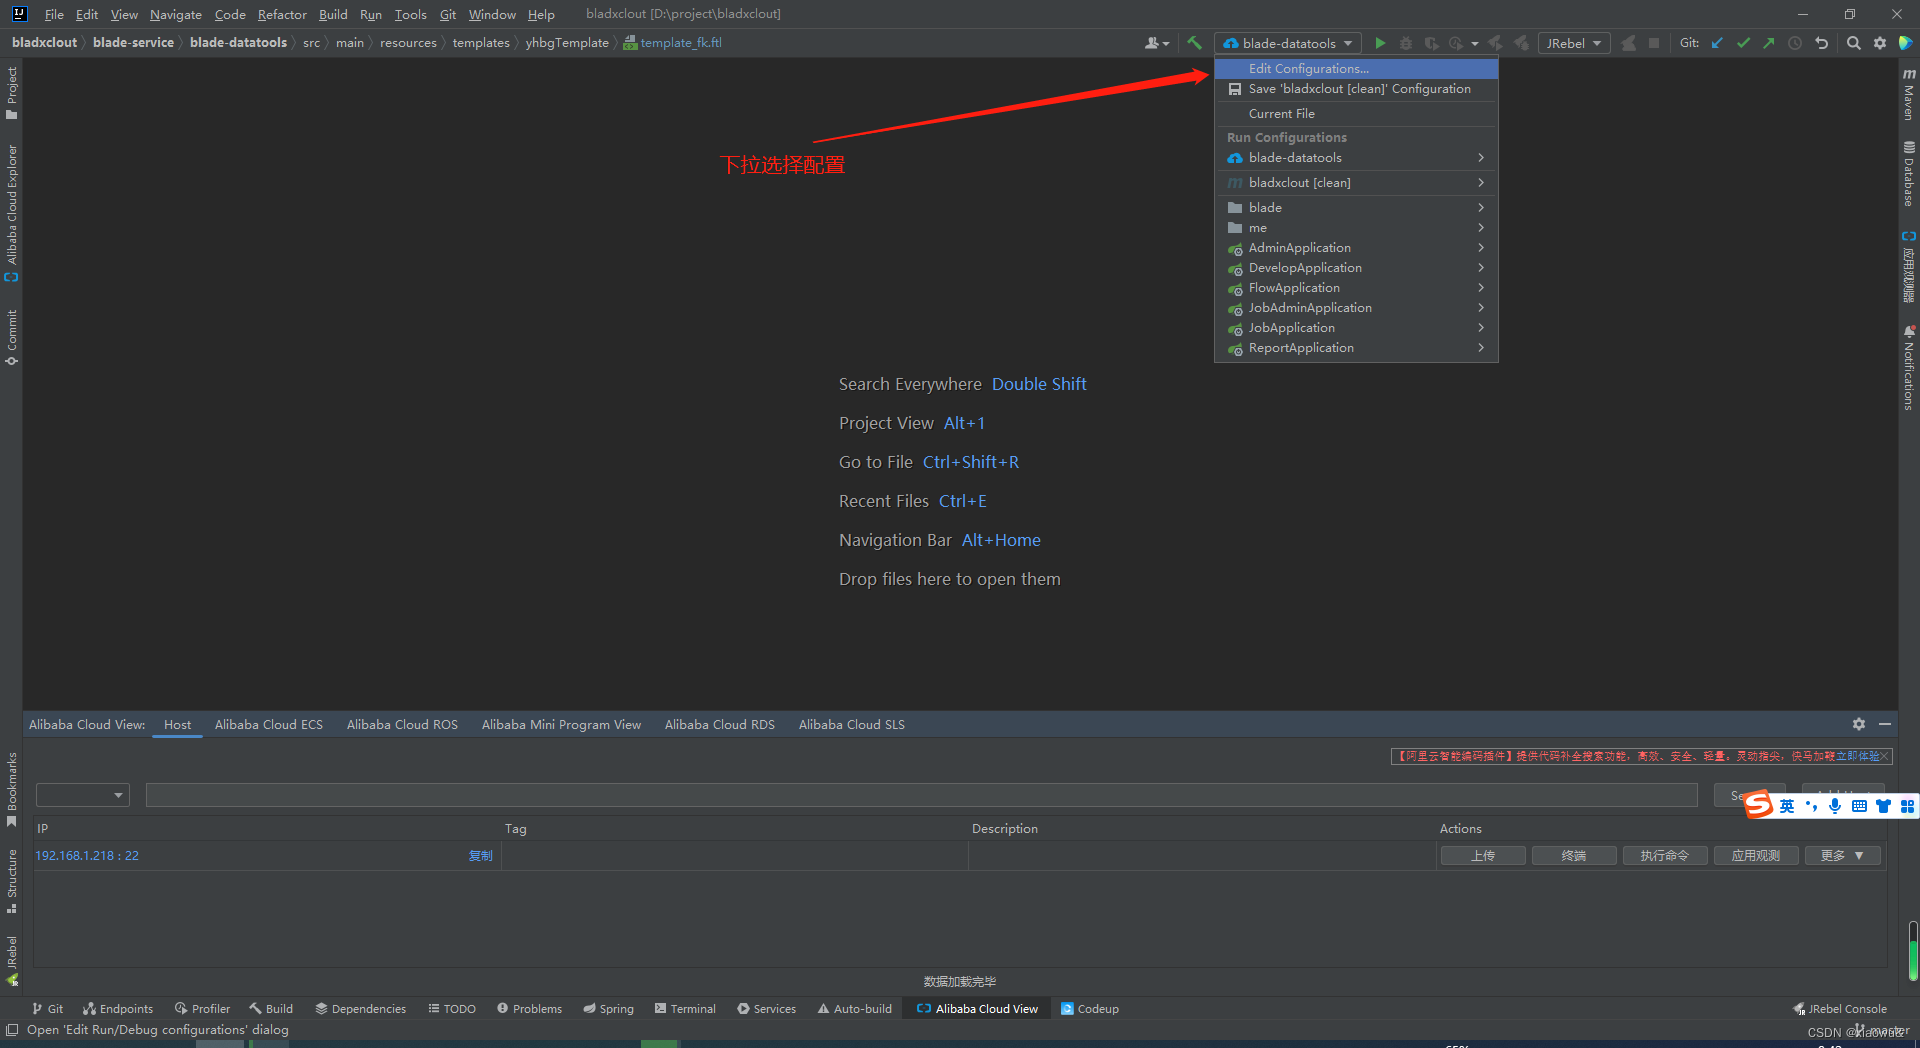
Task: Open the Commit tool window
Action: (x=11, y=337)
